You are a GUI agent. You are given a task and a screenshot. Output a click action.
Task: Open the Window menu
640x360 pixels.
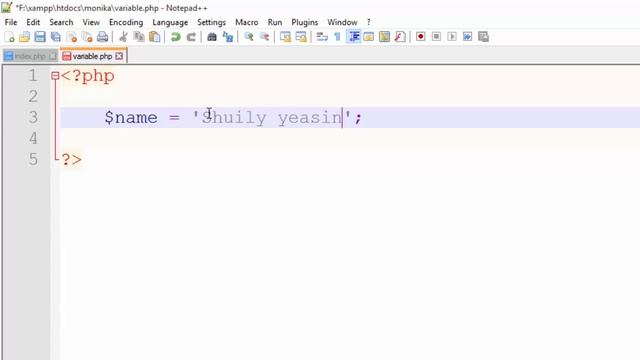[342, 22]
